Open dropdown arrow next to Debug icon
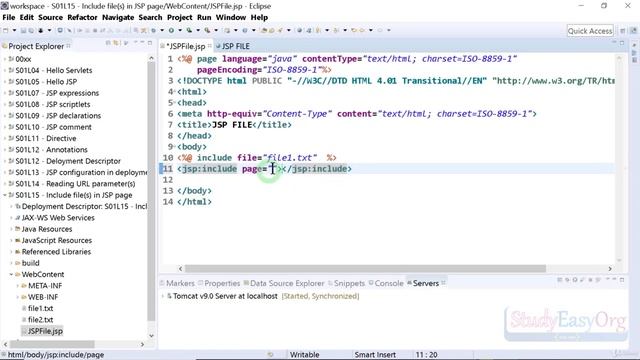Viewport: 640px width, 360px height. click(162, 30)
